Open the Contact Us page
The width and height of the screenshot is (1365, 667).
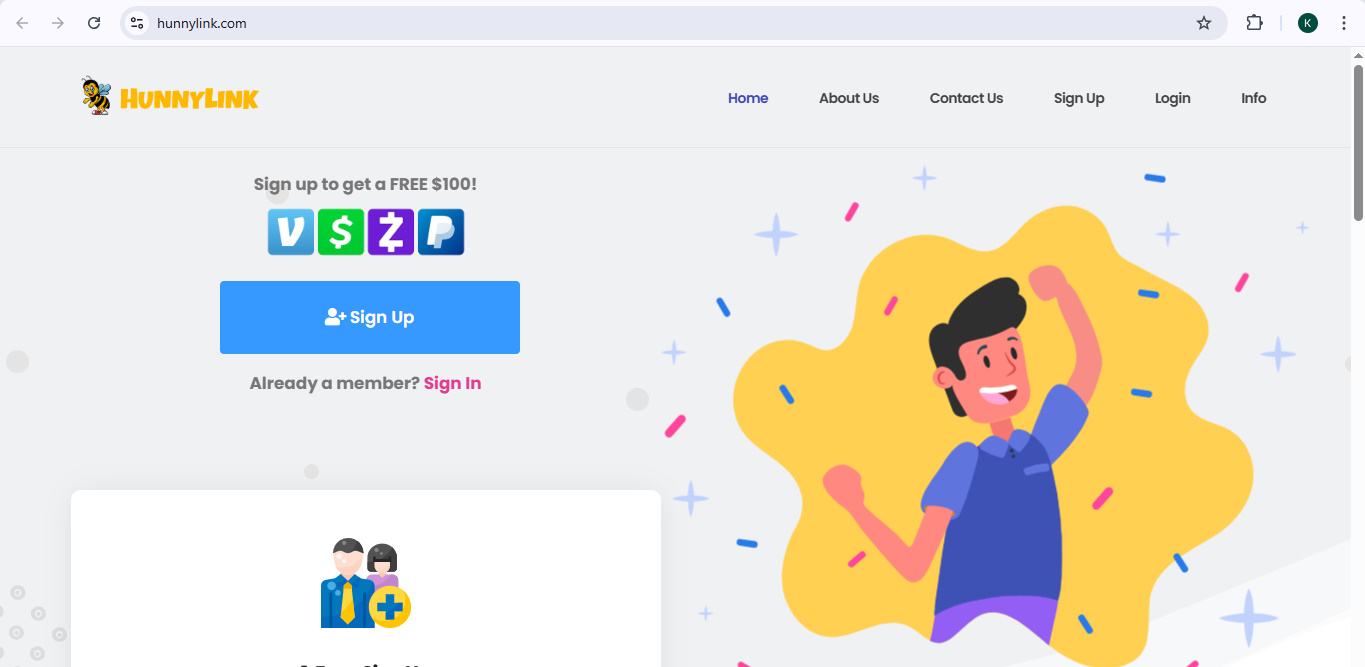tap(966, 98)
